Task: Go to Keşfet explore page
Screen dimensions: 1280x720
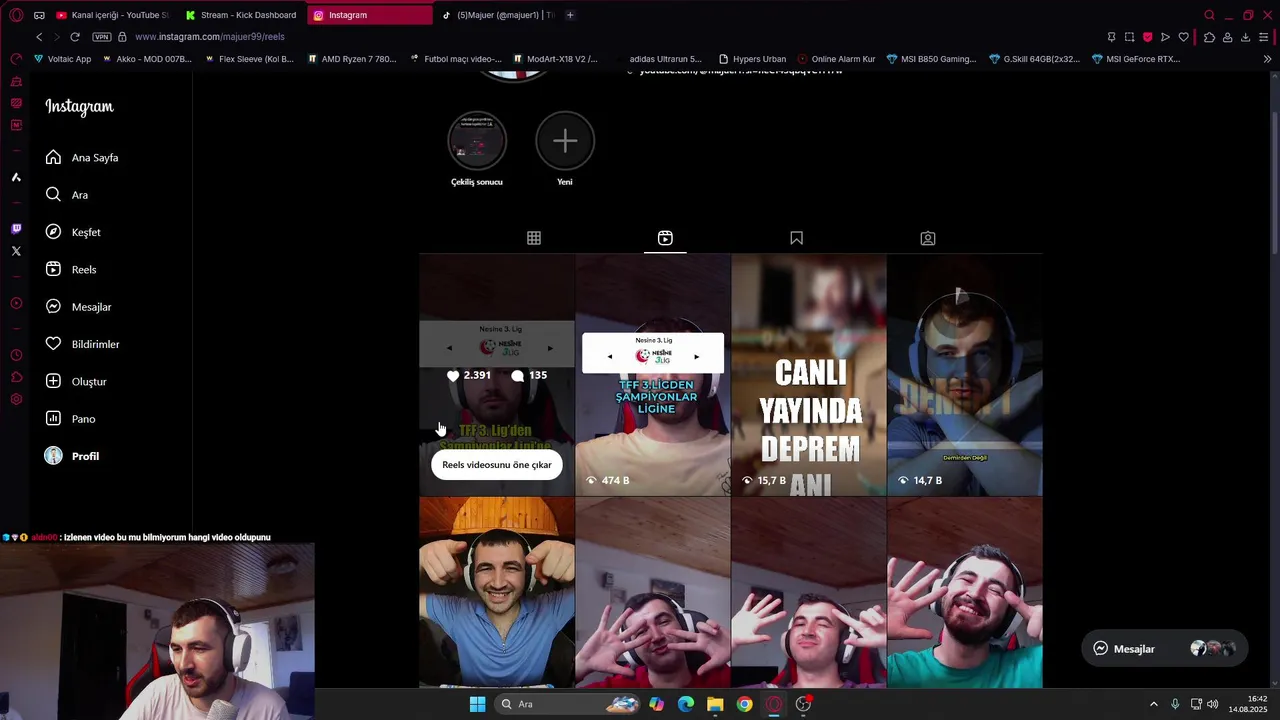Action: point(73,232)
